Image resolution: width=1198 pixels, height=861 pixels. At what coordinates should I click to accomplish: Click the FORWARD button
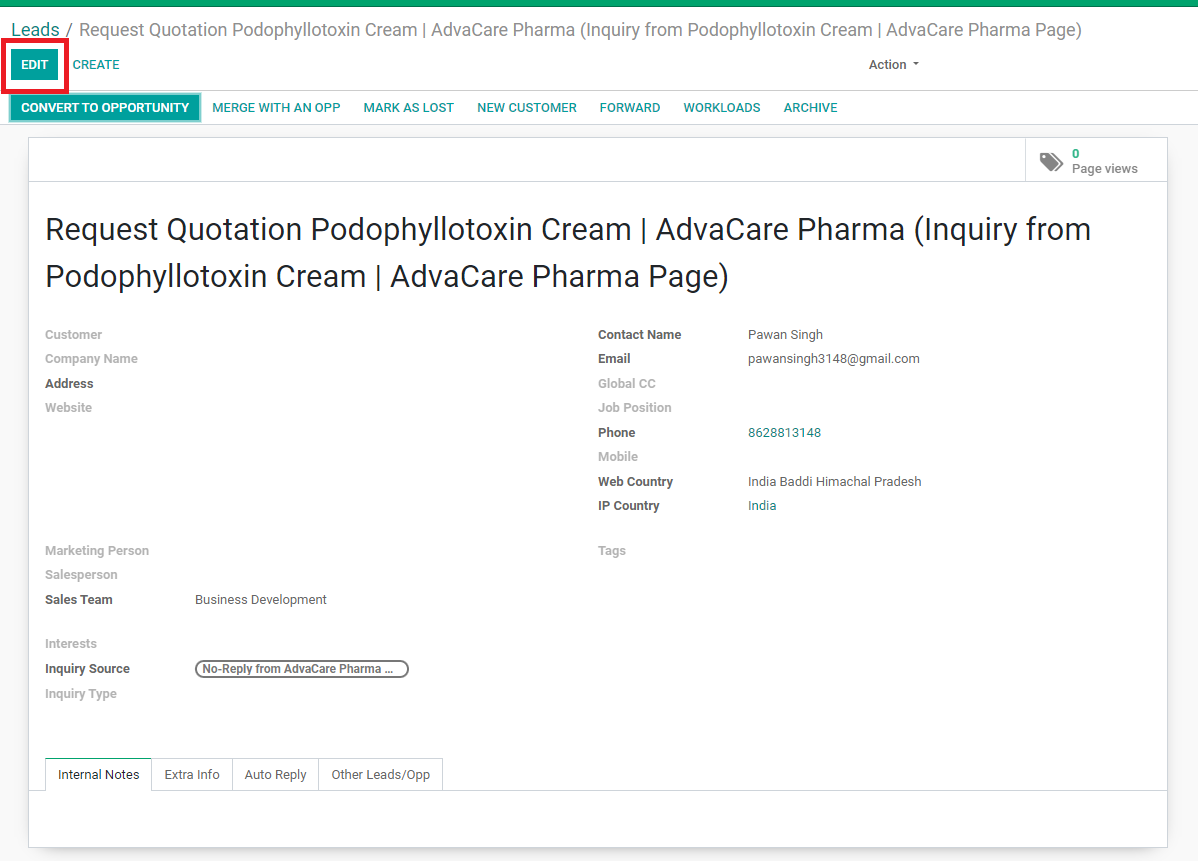[630, 108]
